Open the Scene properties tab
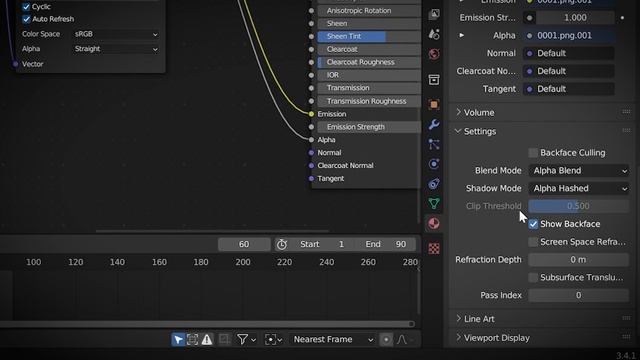 coord(434,34)
